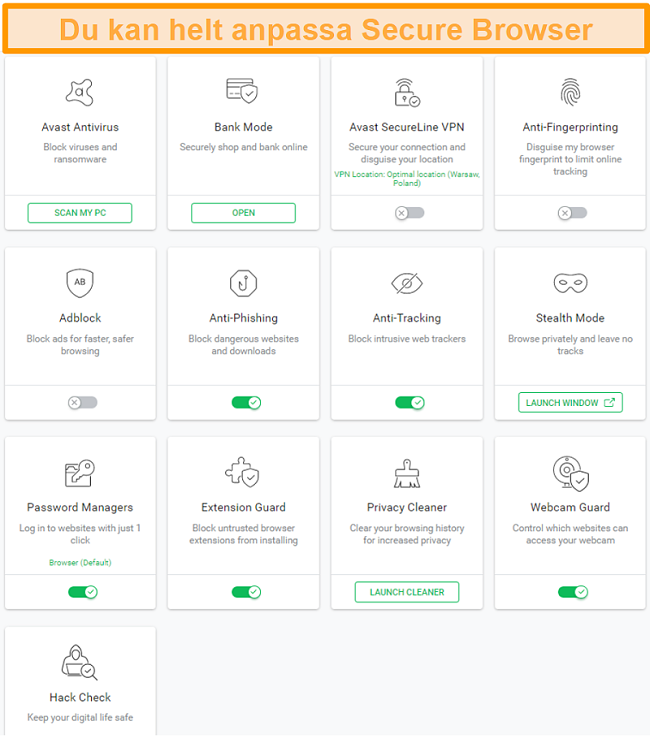Click the Hack Check hacker icon
This screenshot has width=650, height=756.
(80, 662)
